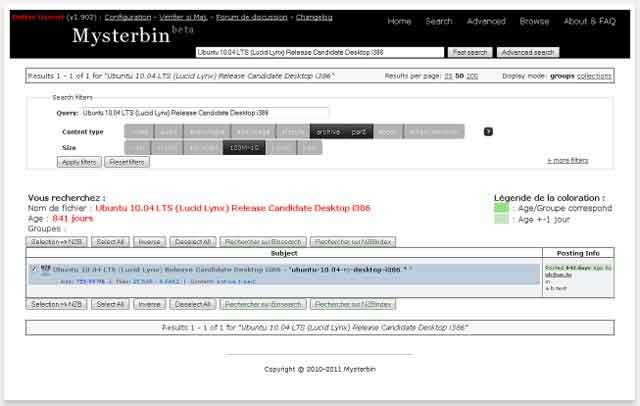Open the Browse navigation item
640x406 pixels.
[x=534, y=21]
